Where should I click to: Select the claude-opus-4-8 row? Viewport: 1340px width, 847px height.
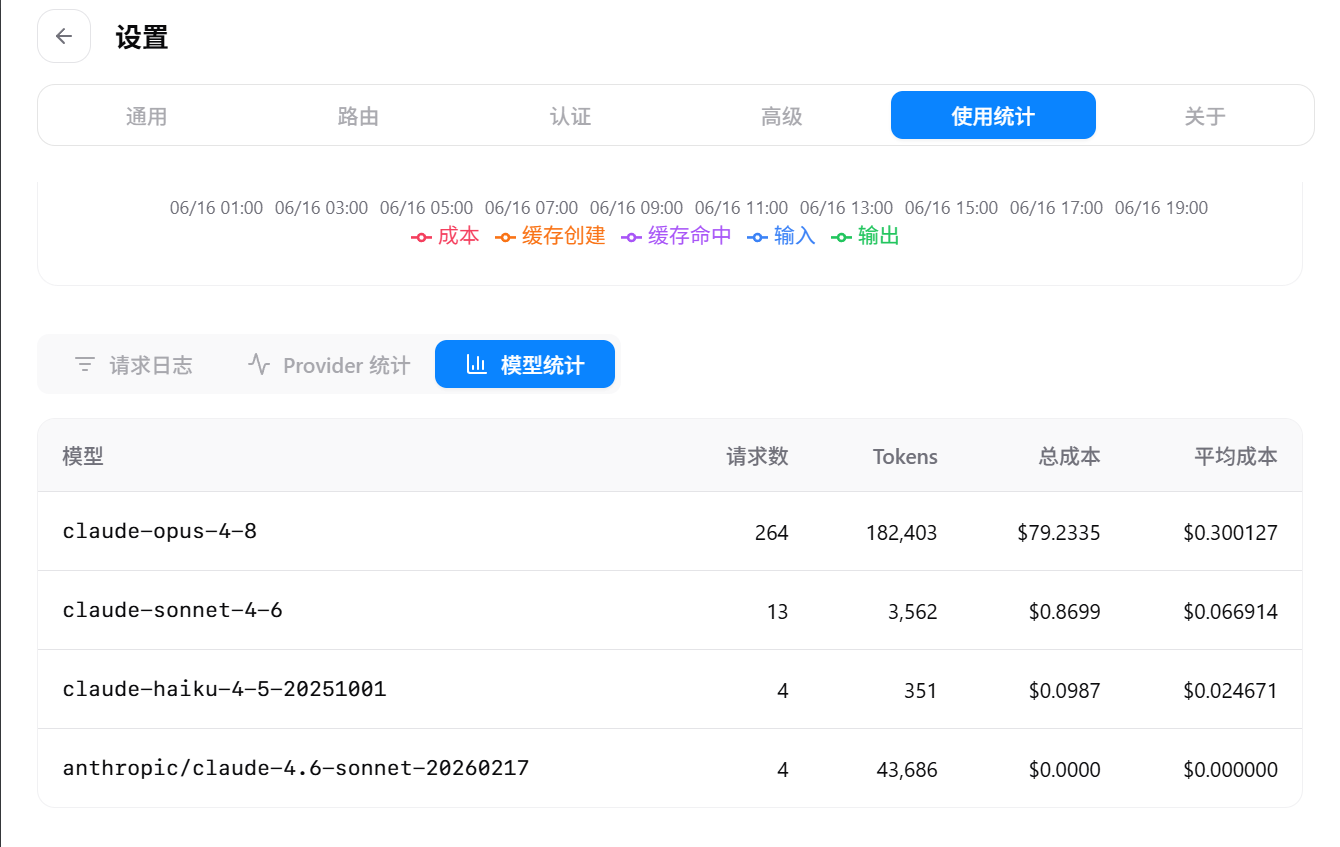[670, 531]
